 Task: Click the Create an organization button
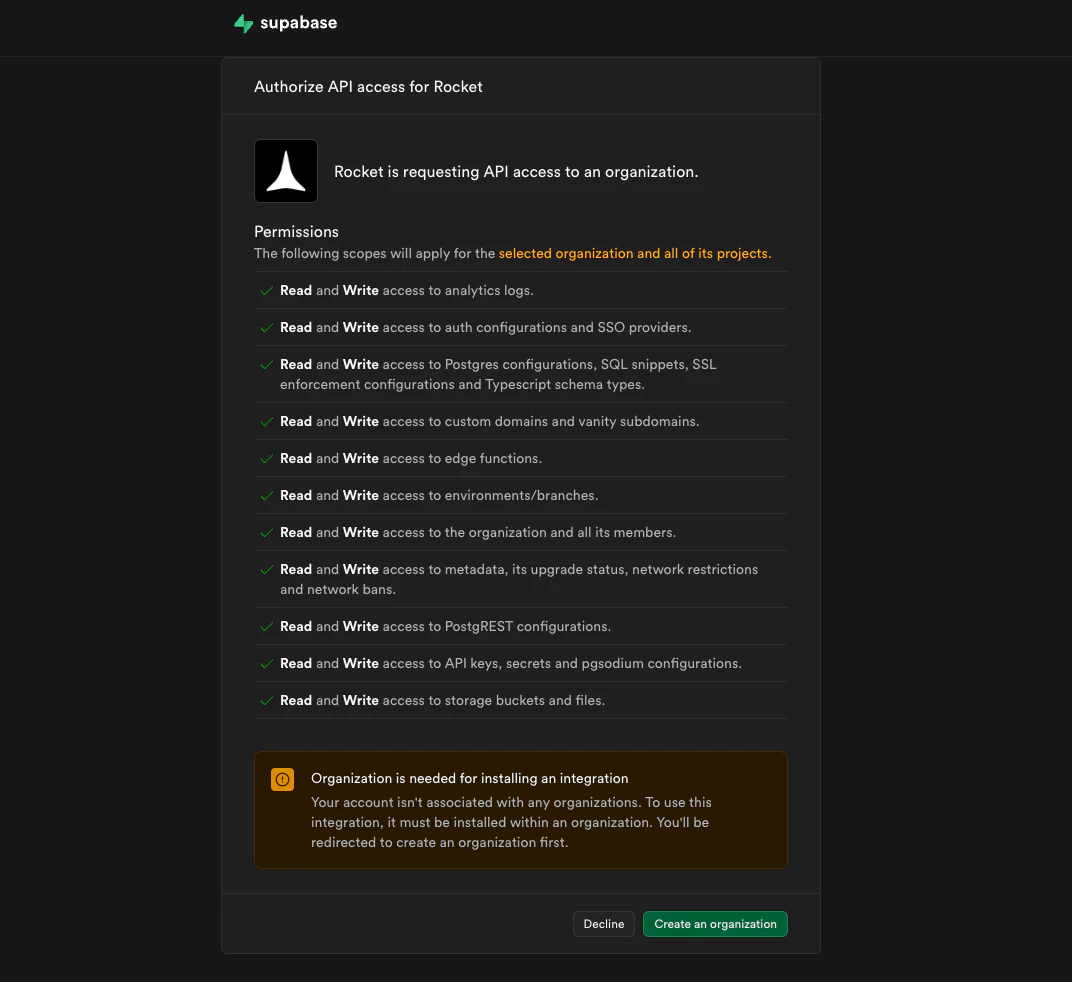(715, 923)
